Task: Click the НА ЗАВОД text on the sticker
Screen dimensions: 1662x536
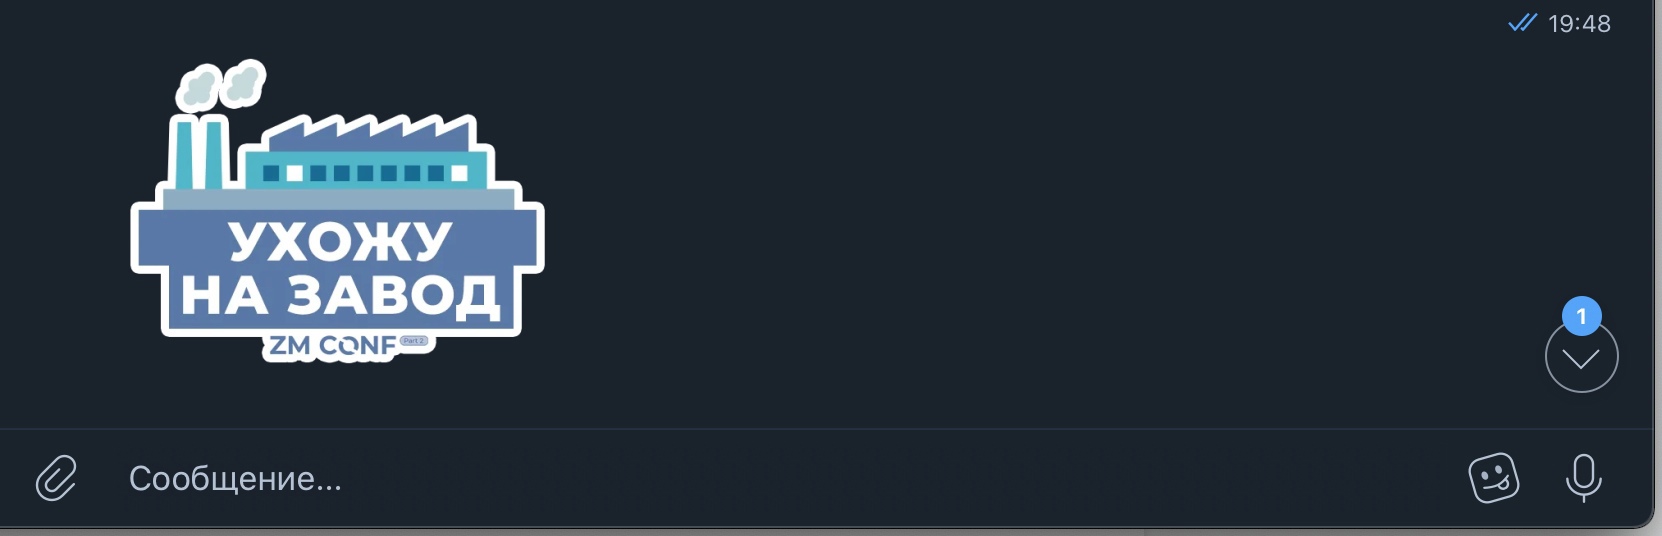Action: (339, 295)
